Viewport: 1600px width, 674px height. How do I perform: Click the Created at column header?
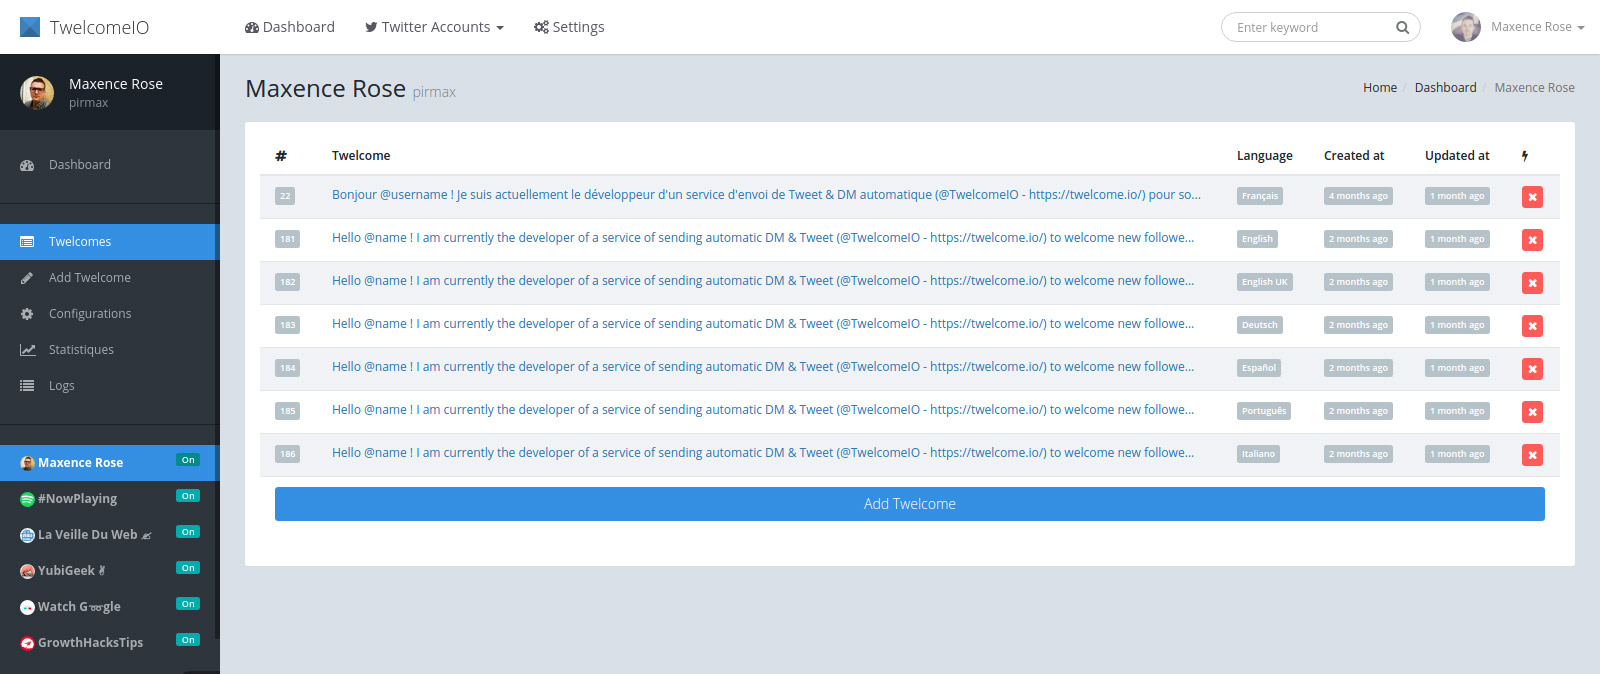1354,156
